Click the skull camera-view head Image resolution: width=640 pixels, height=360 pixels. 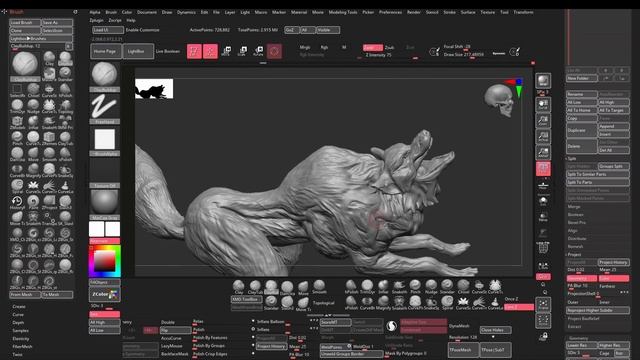[x=499, y=100]
